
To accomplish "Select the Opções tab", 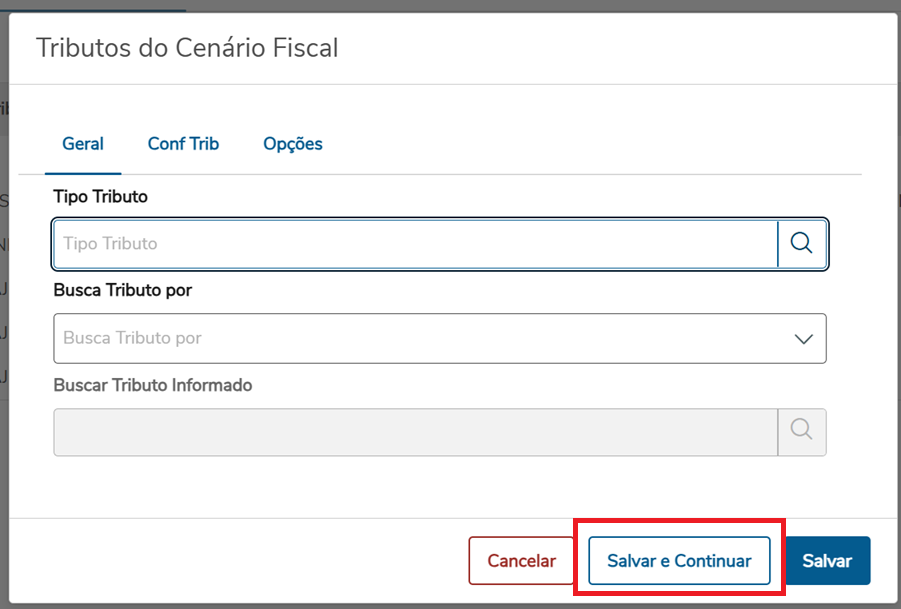I will tap(293, 144).
